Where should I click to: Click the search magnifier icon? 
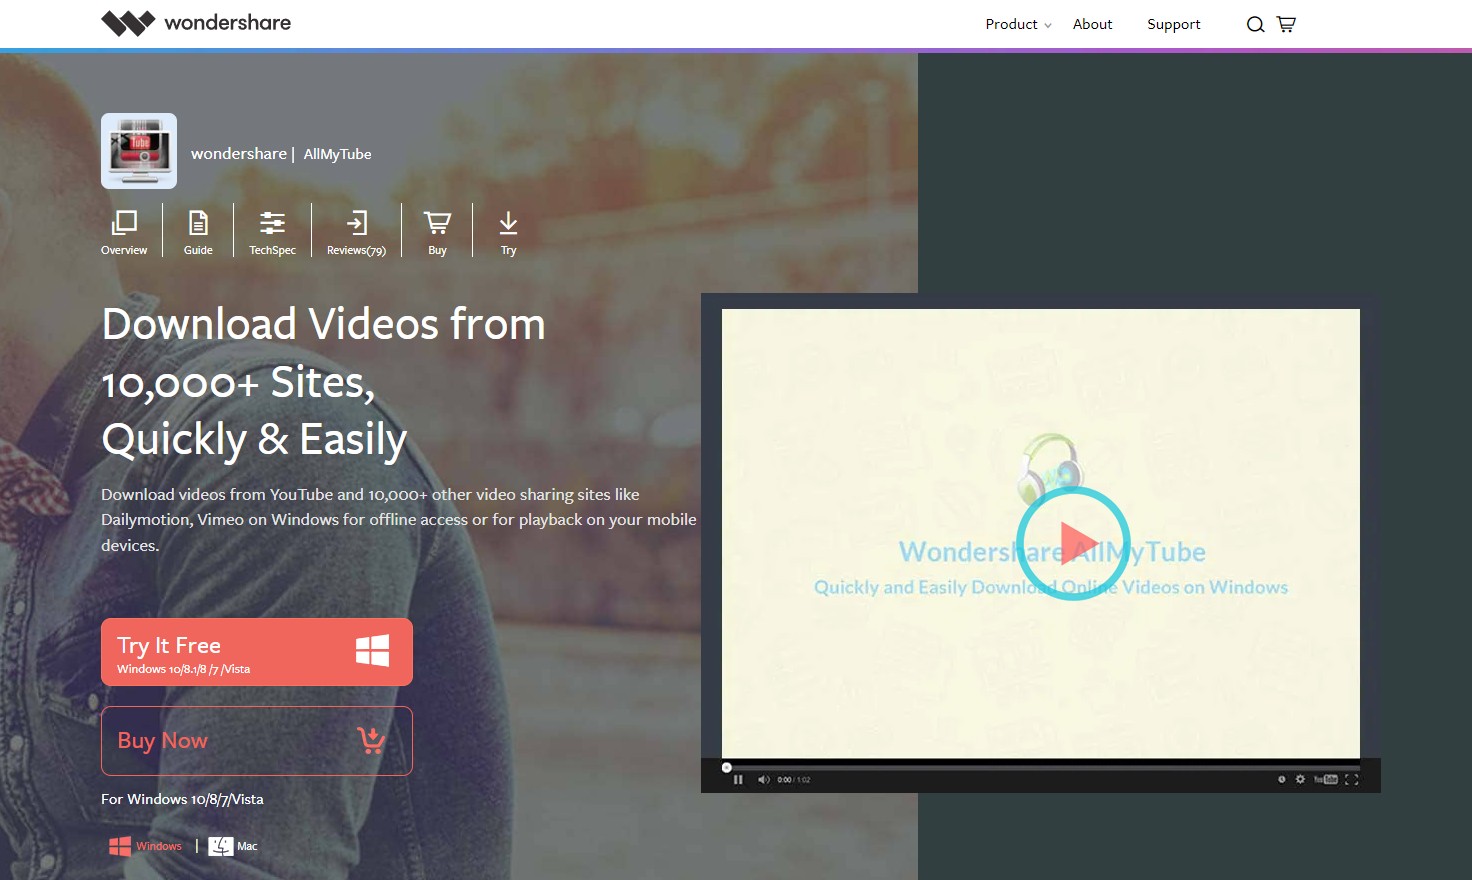[x=1255, y=24]
